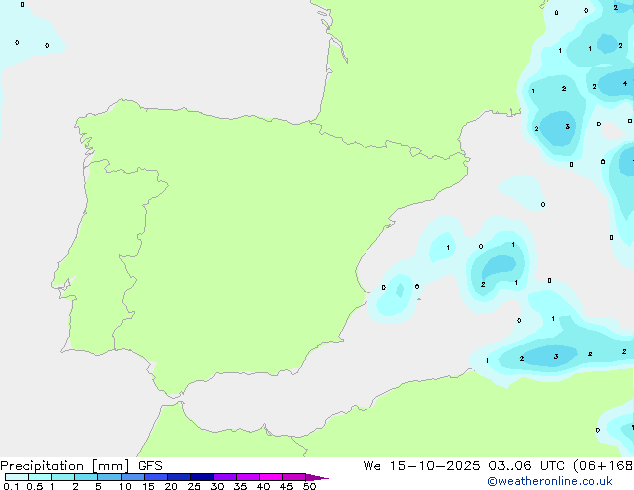634x490 pixels.
Task: Click the over-50 arrow tip of the legend
Action: point(317,477)
